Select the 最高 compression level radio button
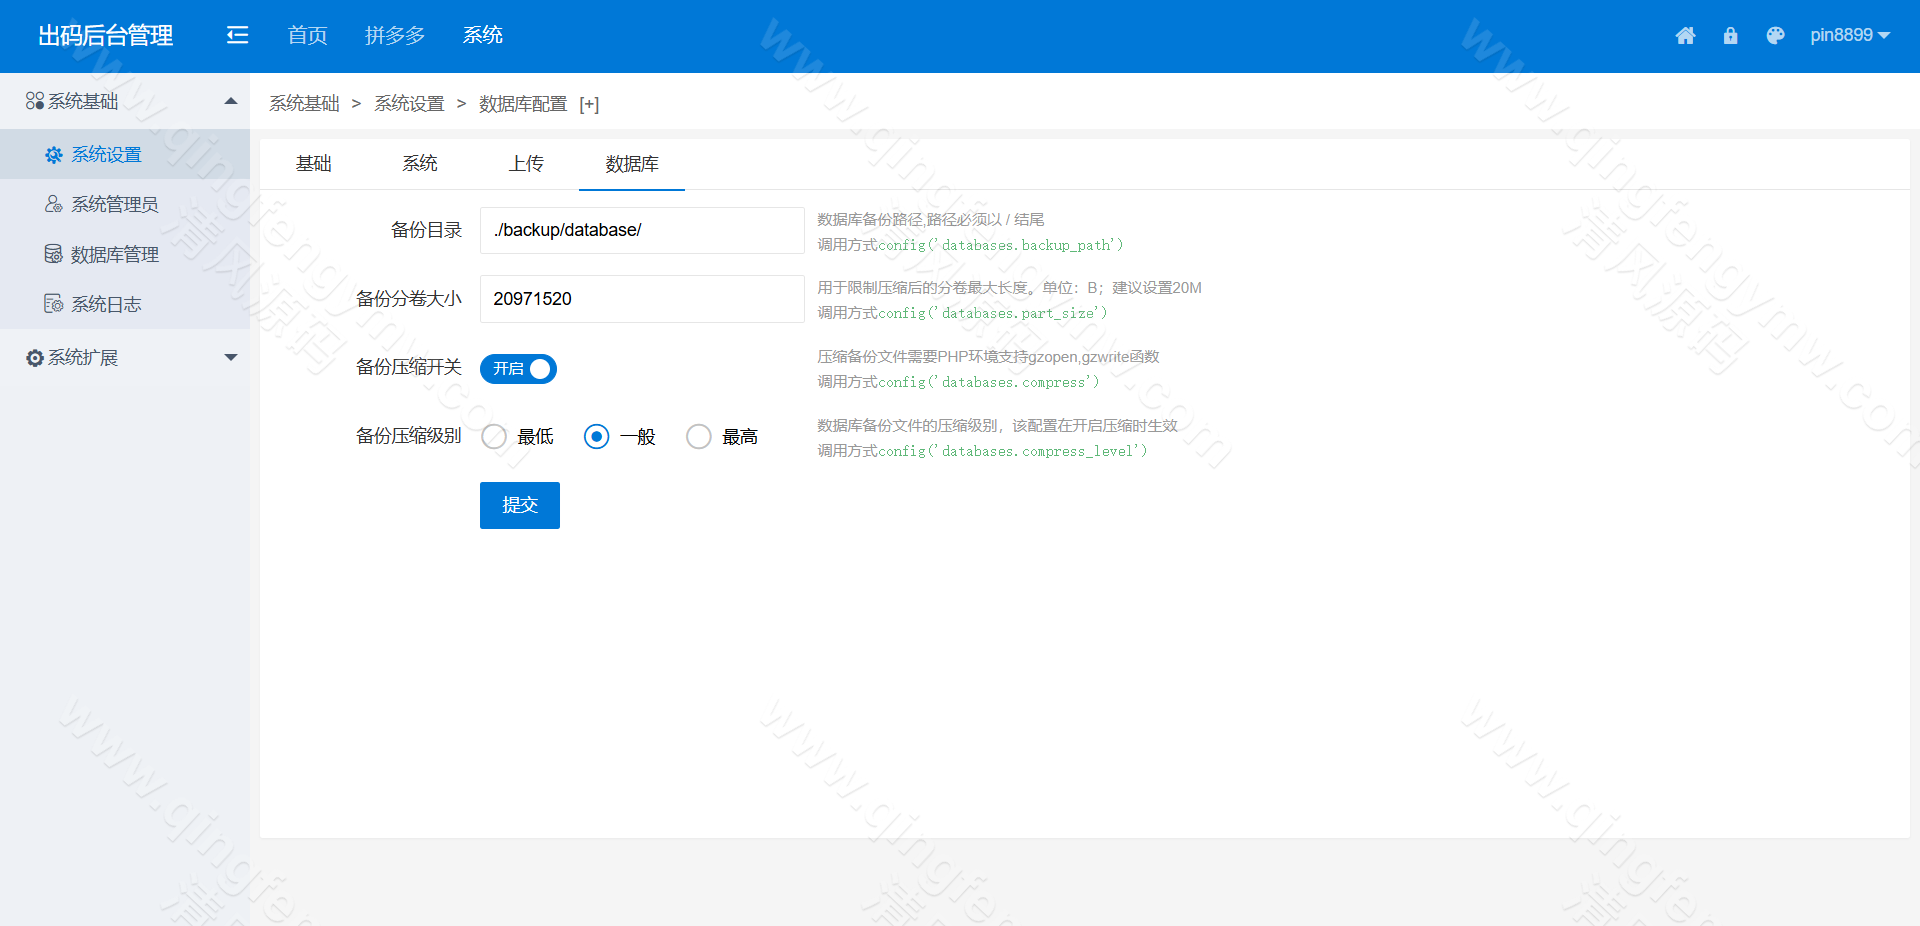The width and height of the screenshot is (1920, 926). [699, 436]
